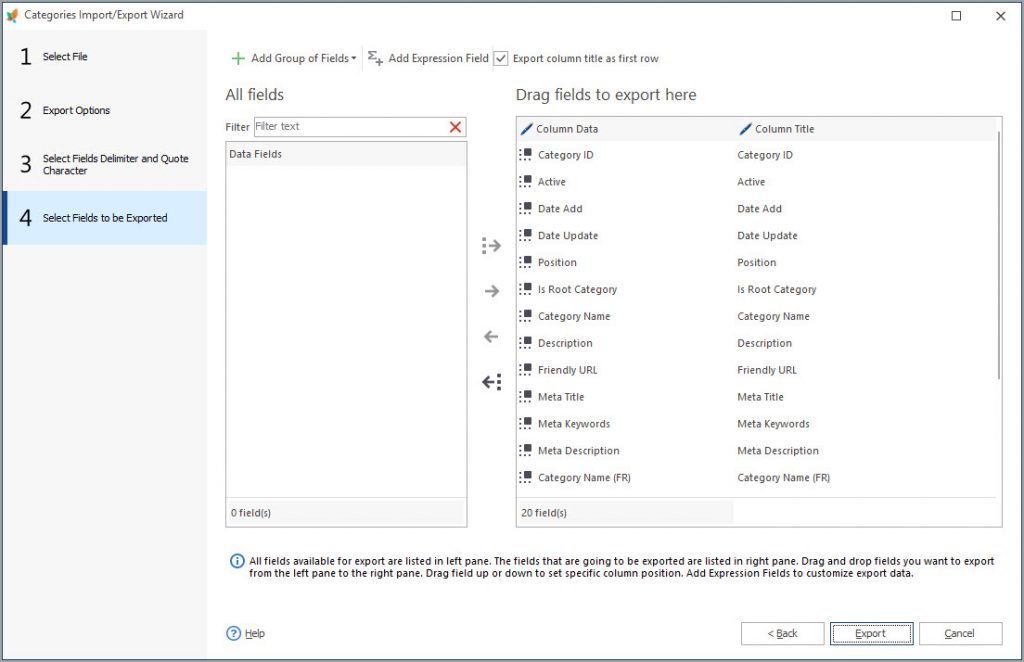Click the single left arrow to remove a field
Screen dimensions: 1024x662
[x=490, y=337]
